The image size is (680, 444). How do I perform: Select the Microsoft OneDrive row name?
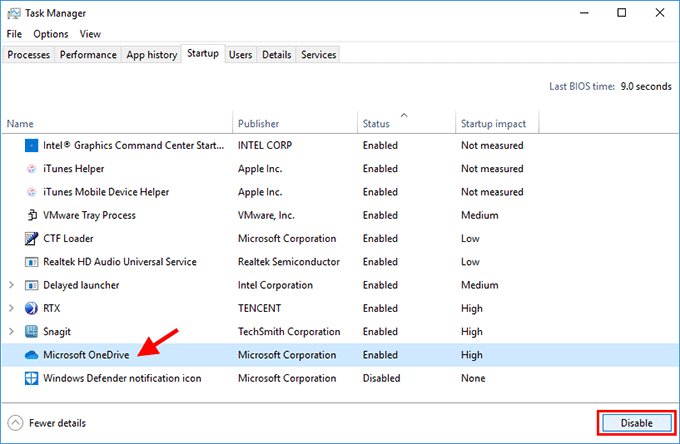tap(86, 355)
